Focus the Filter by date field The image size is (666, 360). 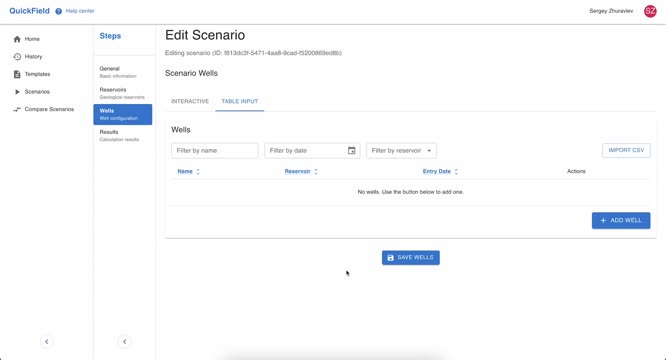312,151
